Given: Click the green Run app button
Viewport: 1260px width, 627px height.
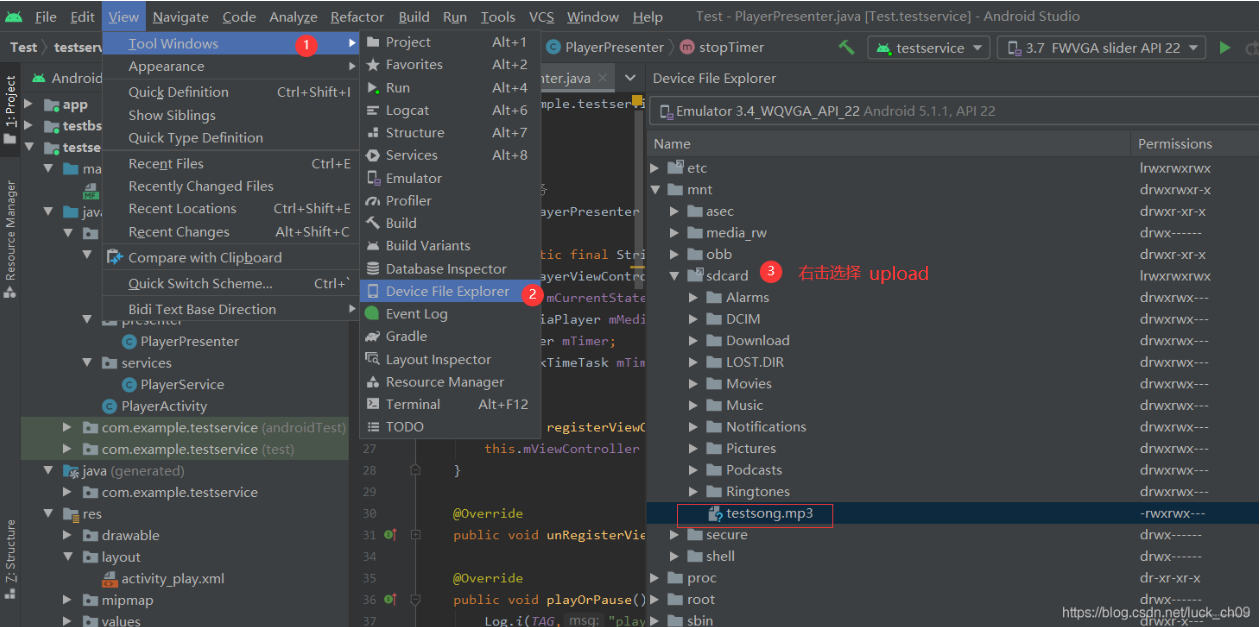Looking at the screenshot, I should (1225, 47).
